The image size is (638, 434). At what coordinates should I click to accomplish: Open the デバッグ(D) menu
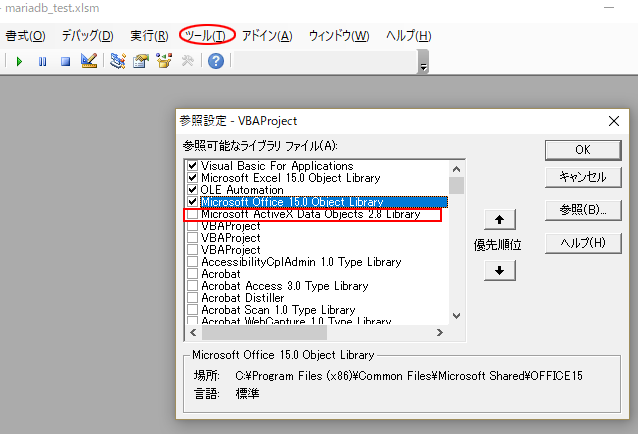point(88,35)
